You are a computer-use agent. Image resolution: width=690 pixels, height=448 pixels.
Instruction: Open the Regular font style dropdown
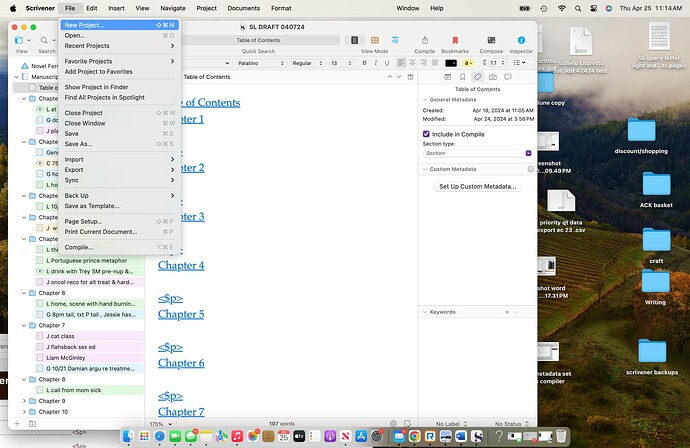pyautogui.click(x=307, y=63)
